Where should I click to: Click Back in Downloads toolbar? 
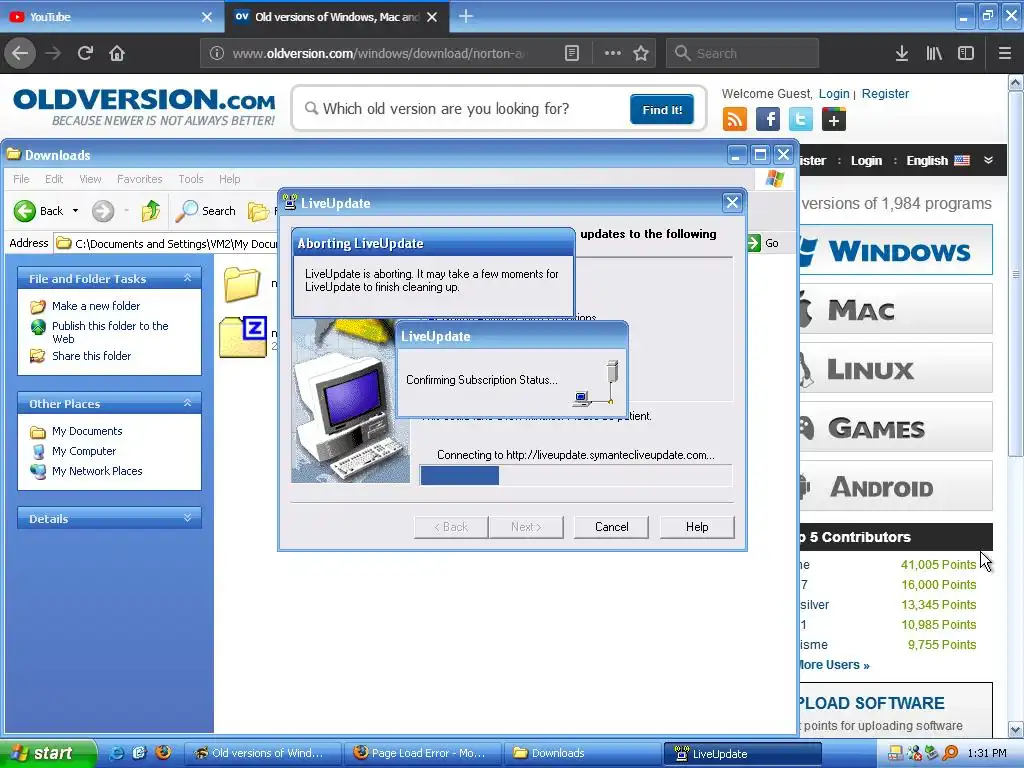[x=39, y=210]
